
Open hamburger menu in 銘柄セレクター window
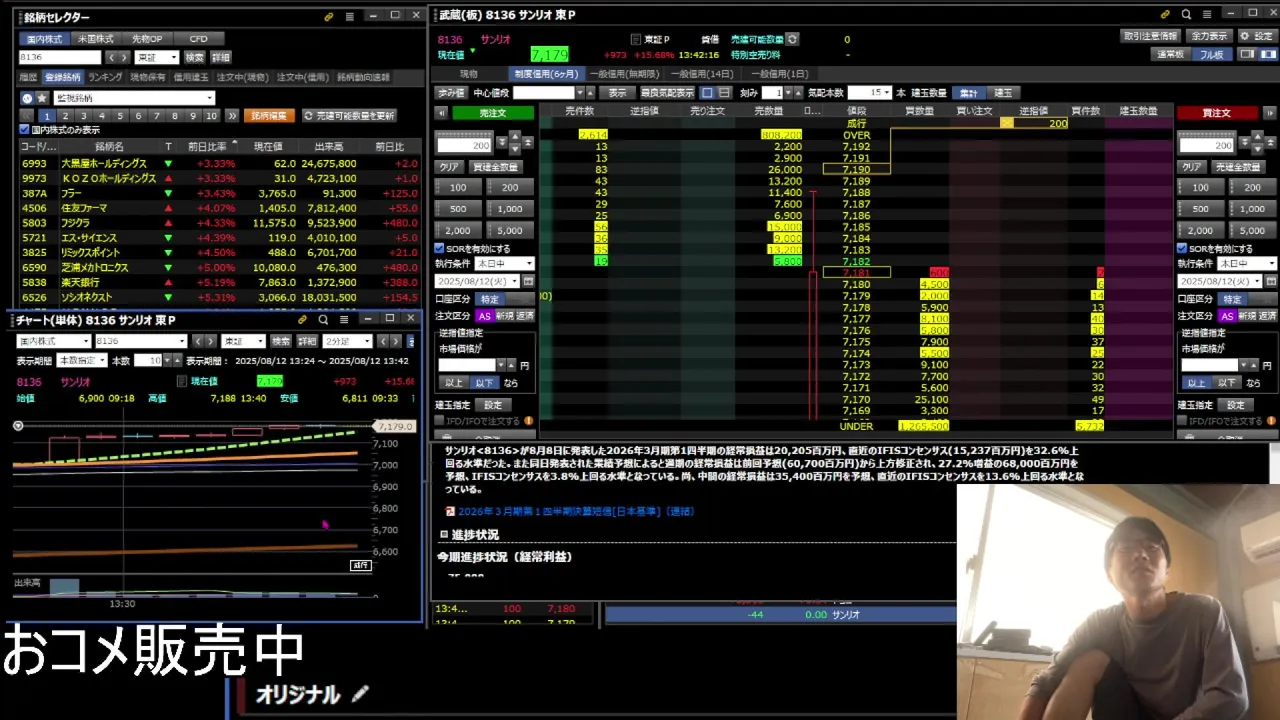[x=349, y=17]
